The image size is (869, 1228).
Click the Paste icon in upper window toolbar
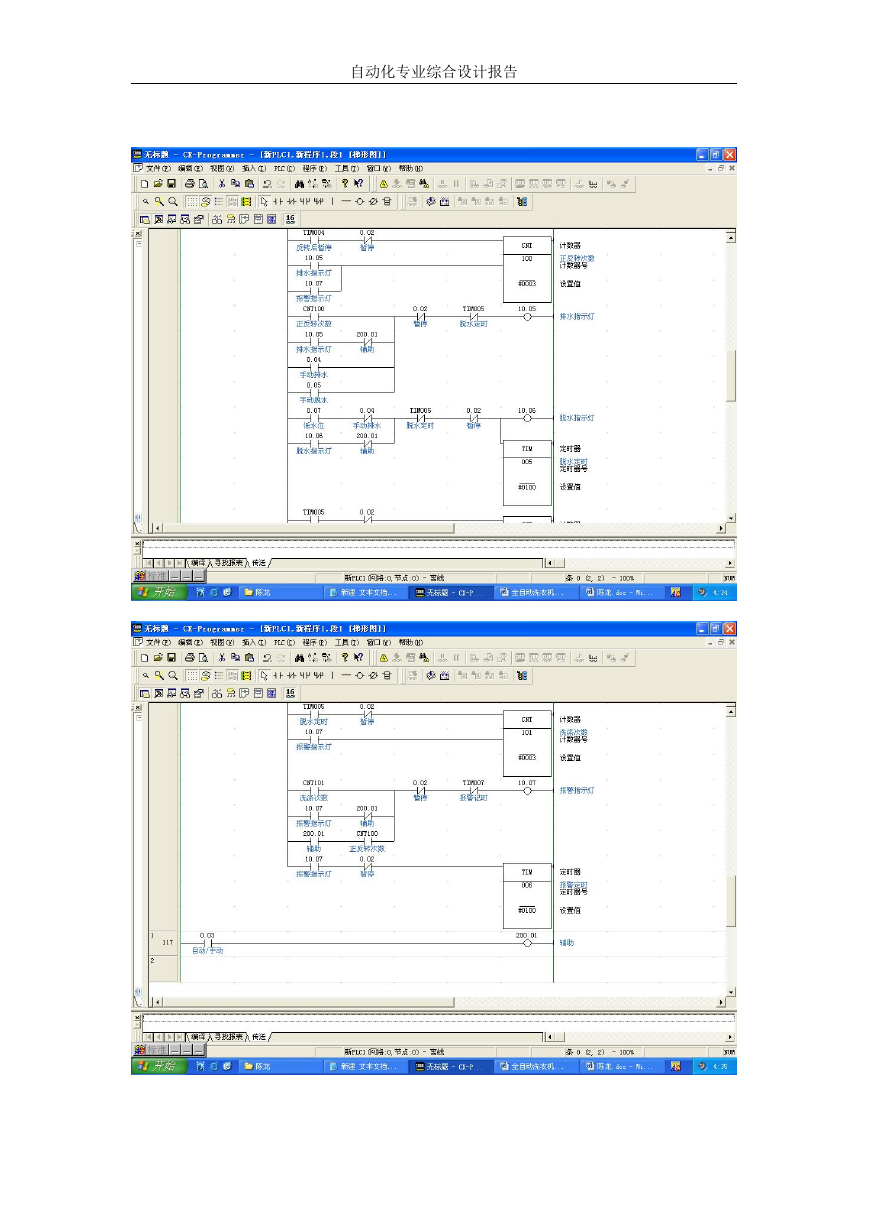[249, 184]
